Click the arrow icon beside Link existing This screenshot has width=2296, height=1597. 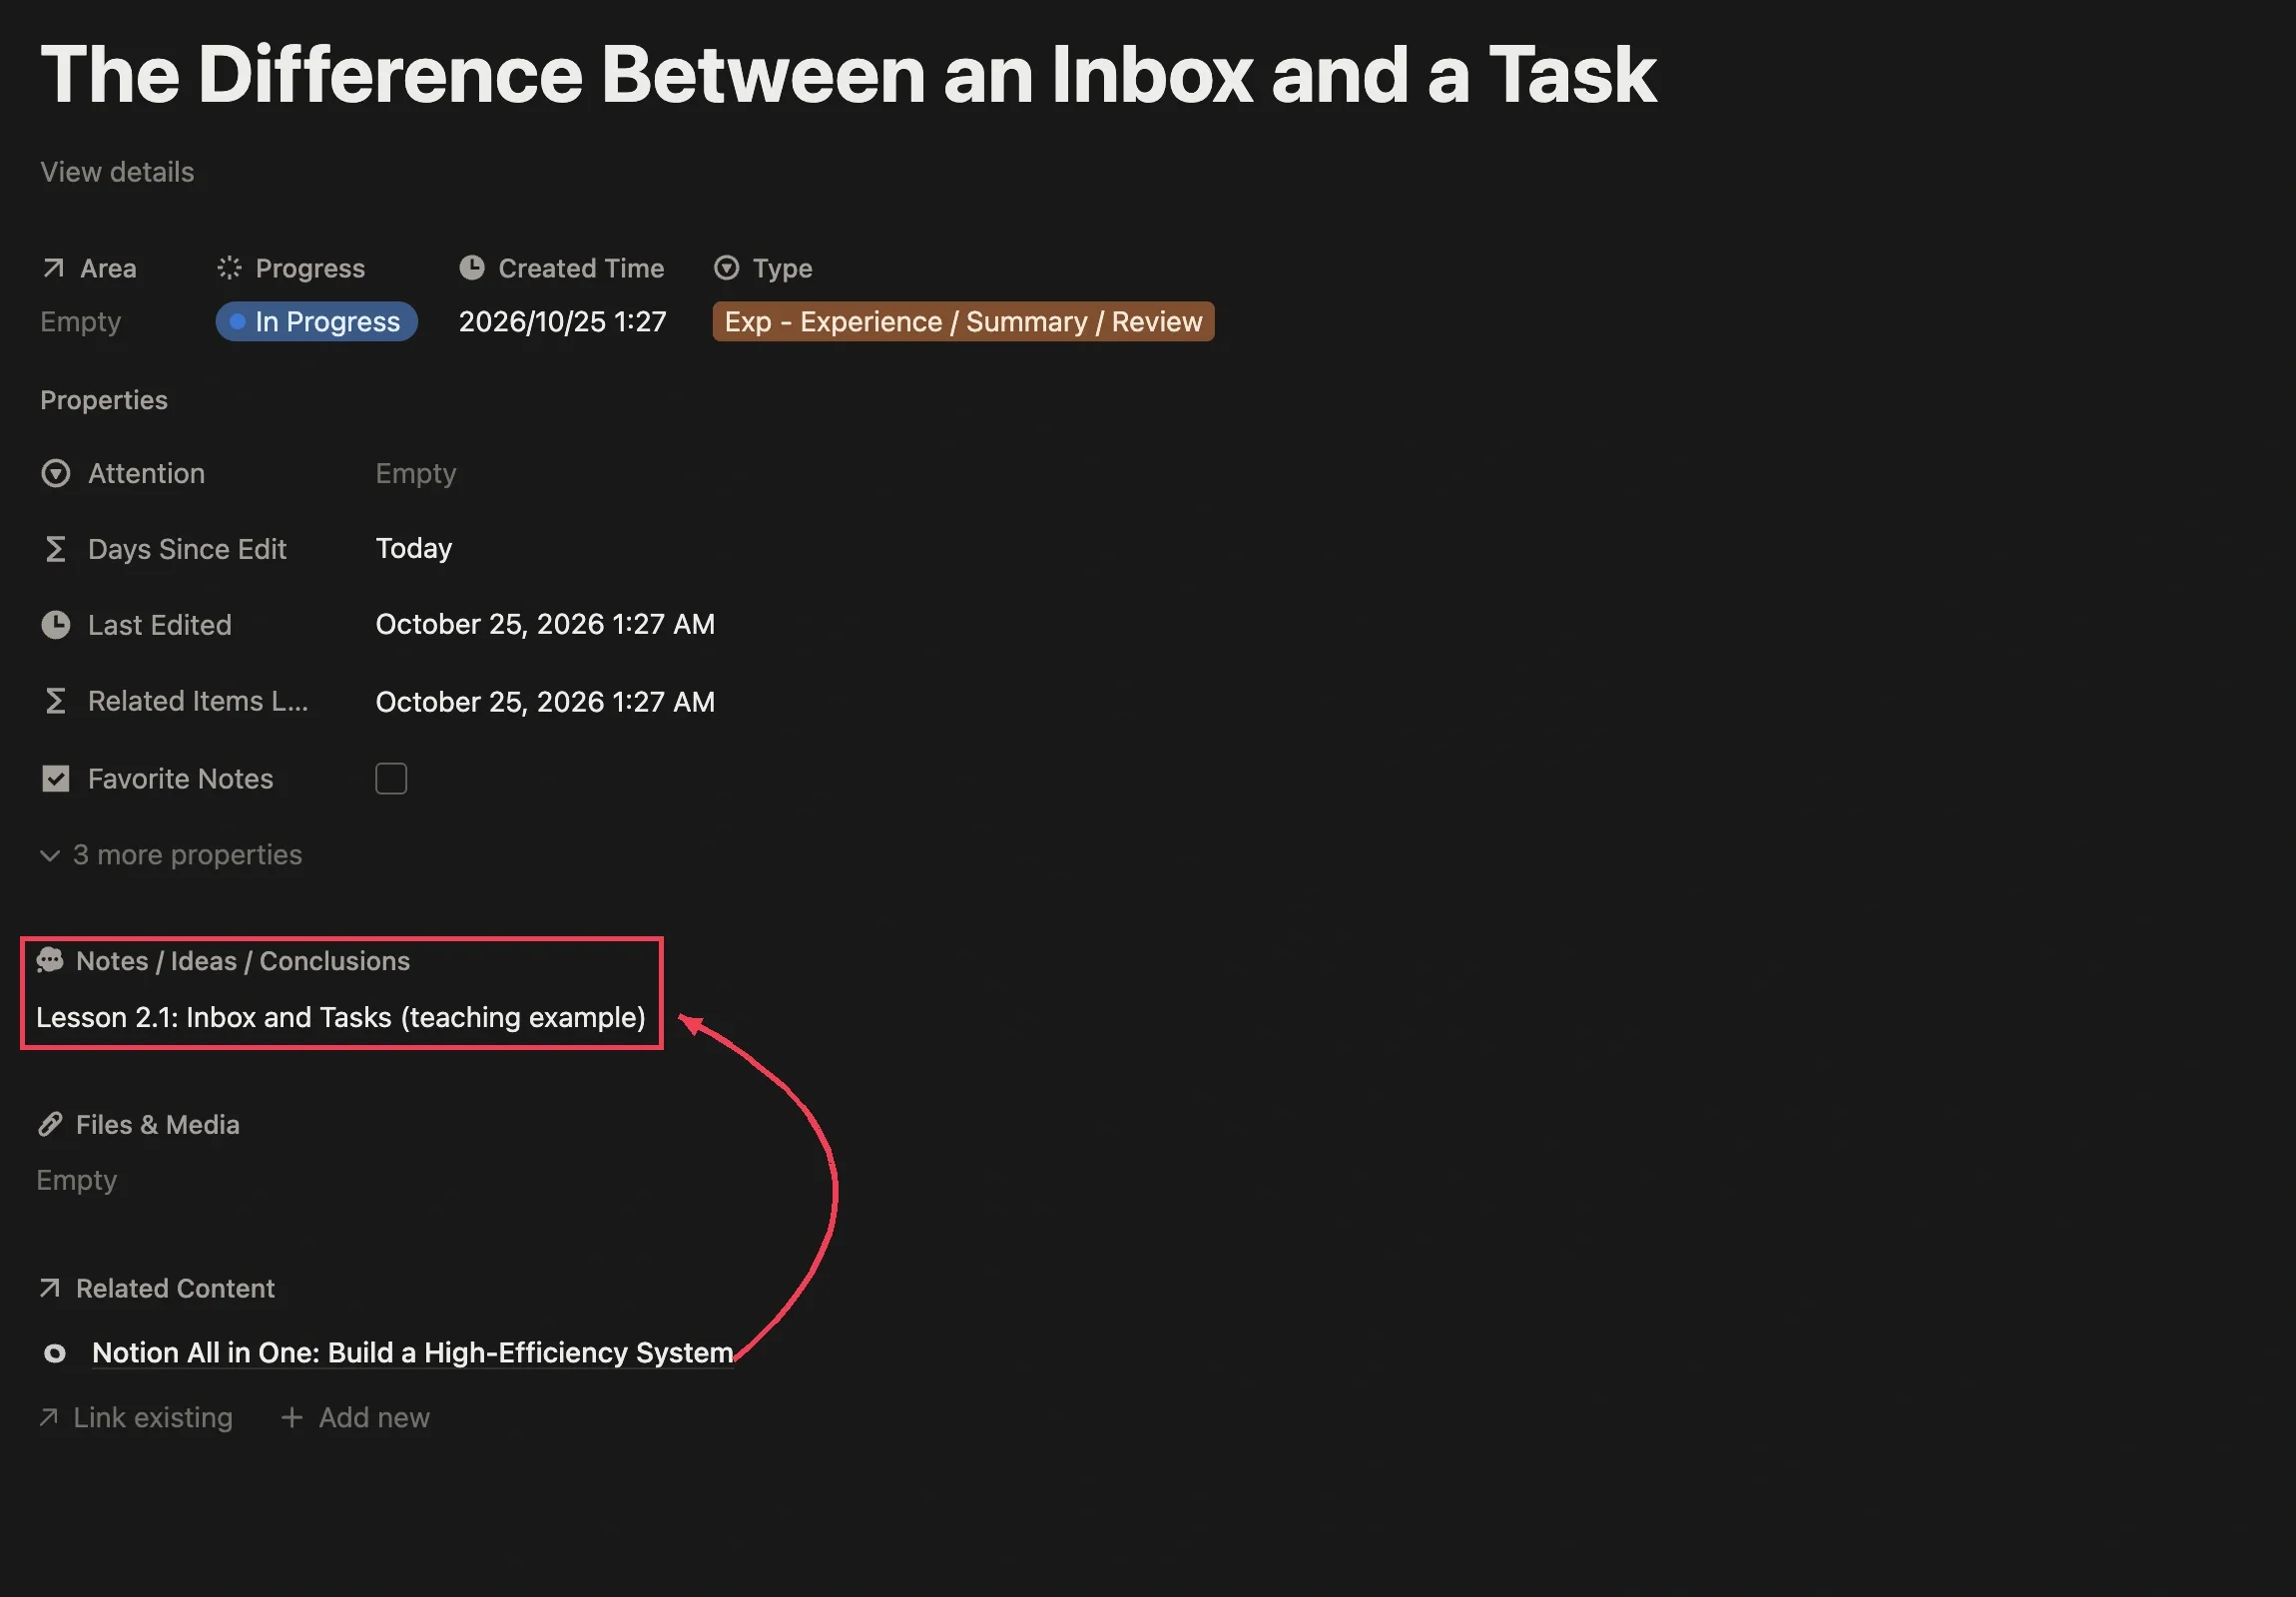pos(48,1417)
